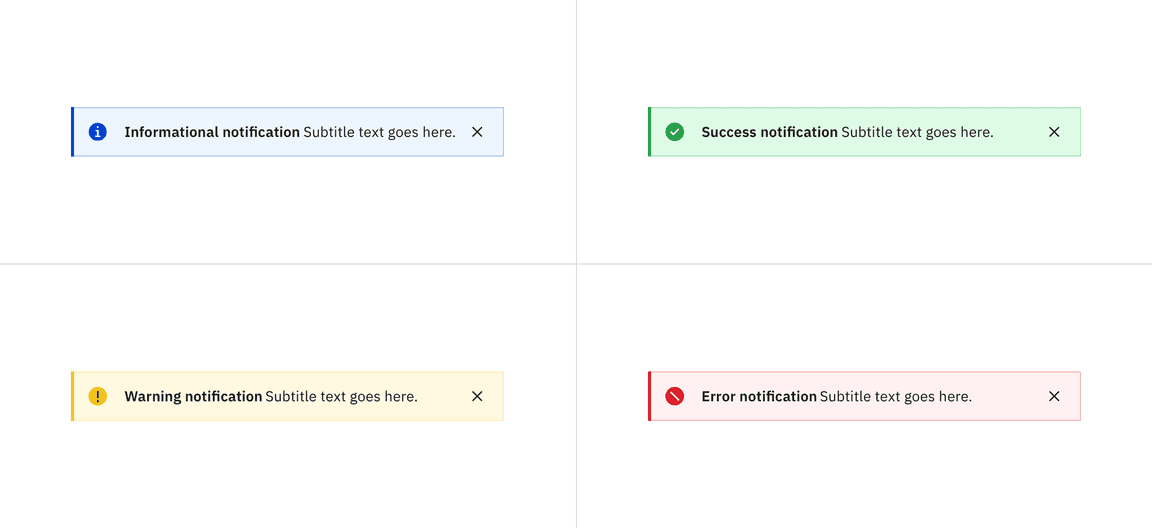Click the blue info icon
Screen dimensions: 1152x528
[97, 132]
